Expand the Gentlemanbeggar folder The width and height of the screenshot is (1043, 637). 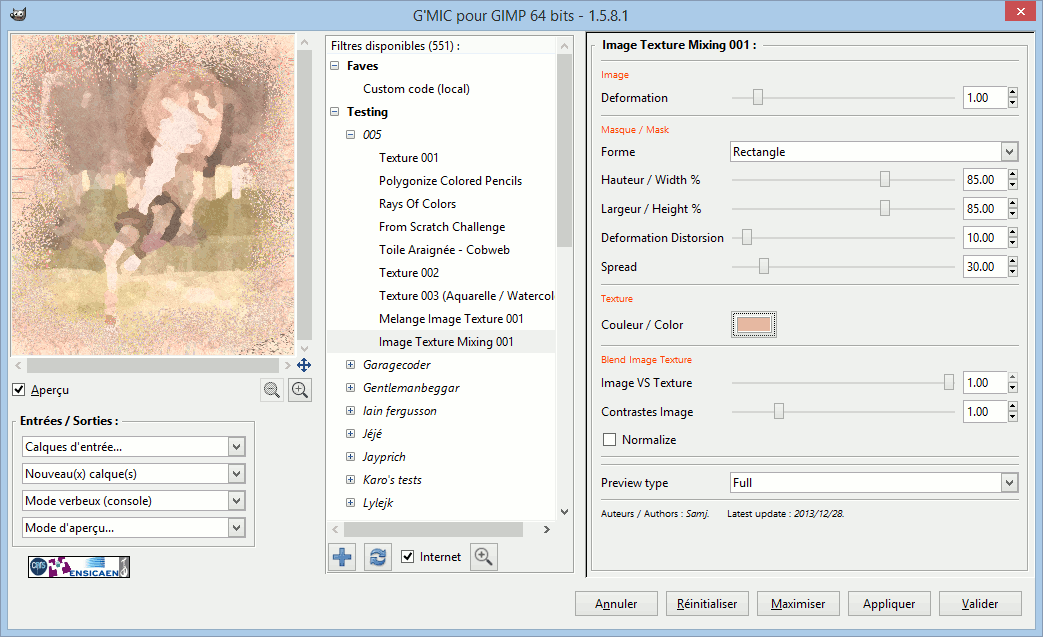coord(351,388)
